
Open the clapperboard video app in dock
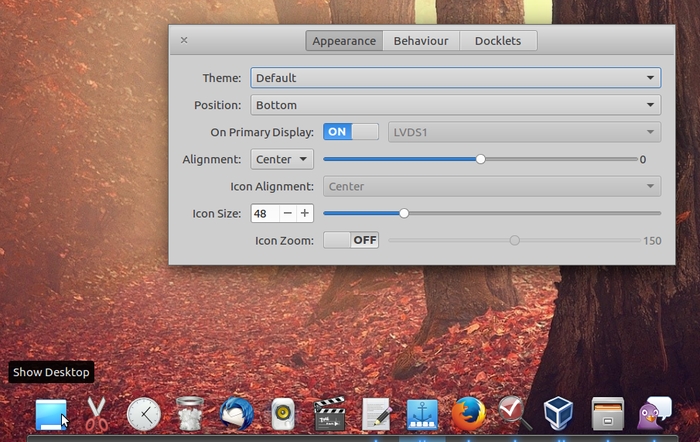329,413
